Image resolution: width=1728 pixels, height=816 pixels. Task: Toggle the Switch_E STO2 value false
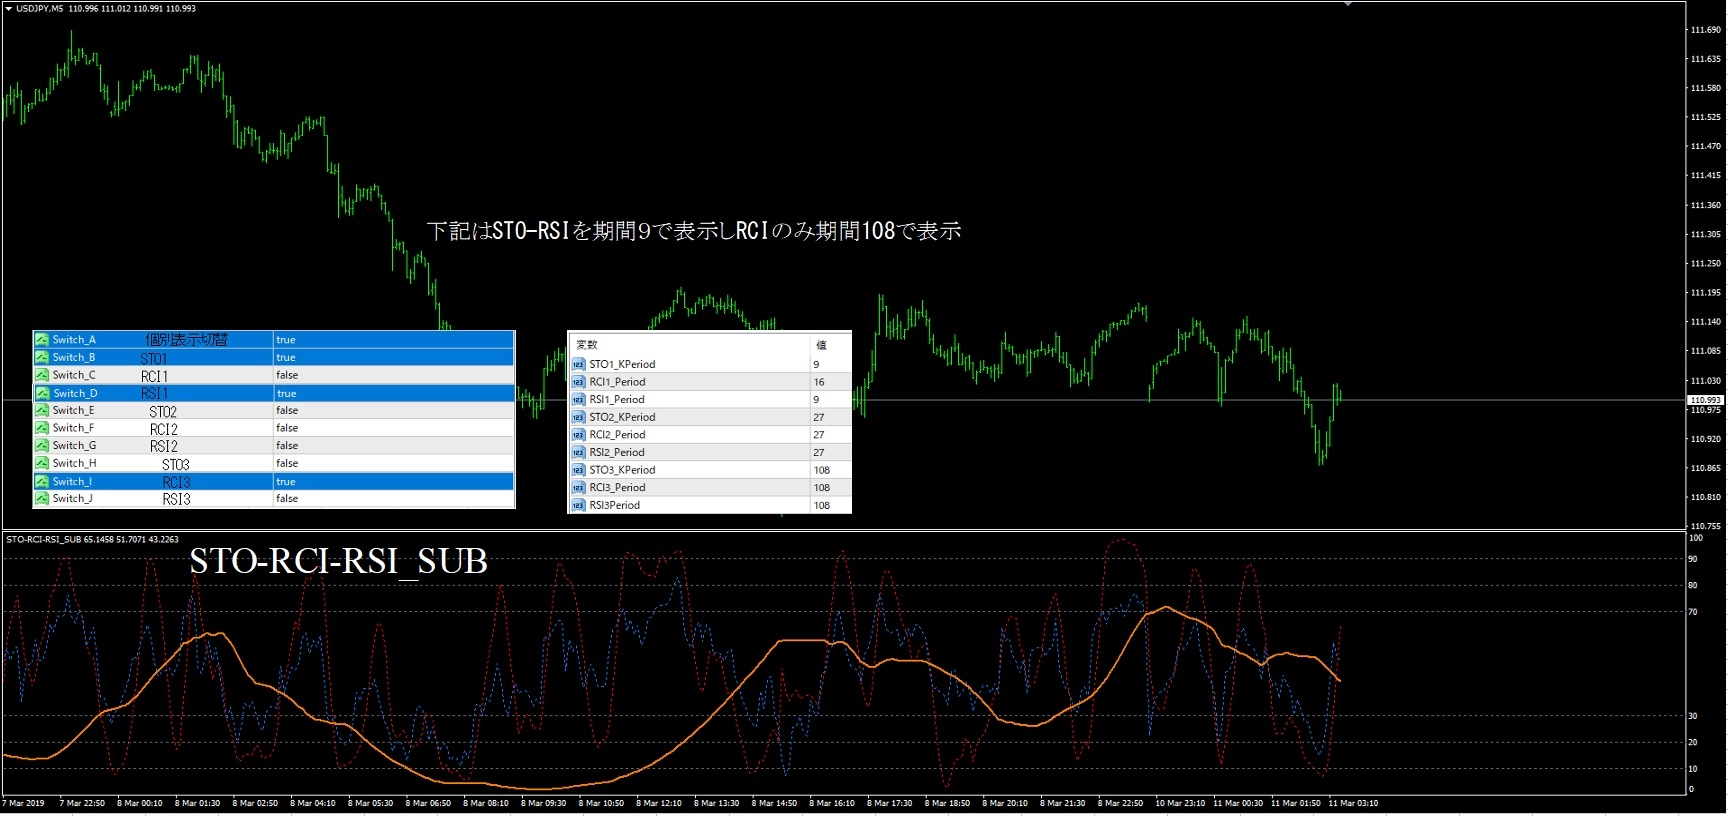287,410
